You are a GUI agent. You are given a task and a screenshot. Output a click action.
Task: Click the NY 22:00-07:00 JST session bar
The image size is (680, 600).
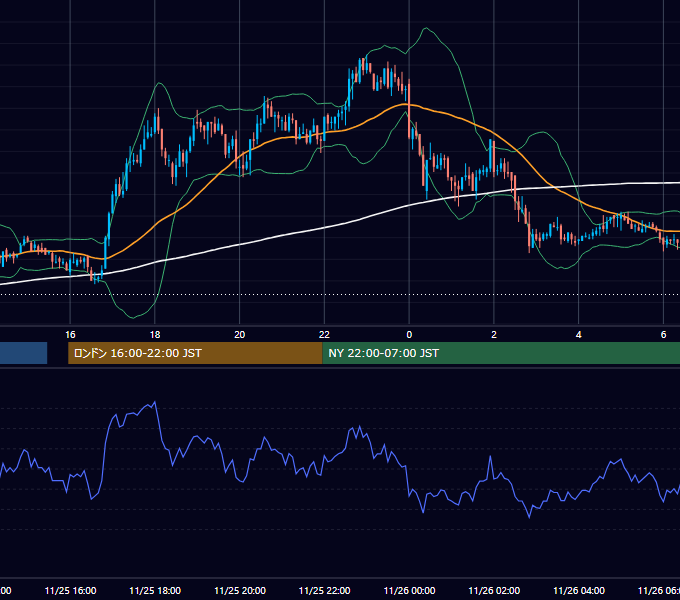[x=501, y=353]
